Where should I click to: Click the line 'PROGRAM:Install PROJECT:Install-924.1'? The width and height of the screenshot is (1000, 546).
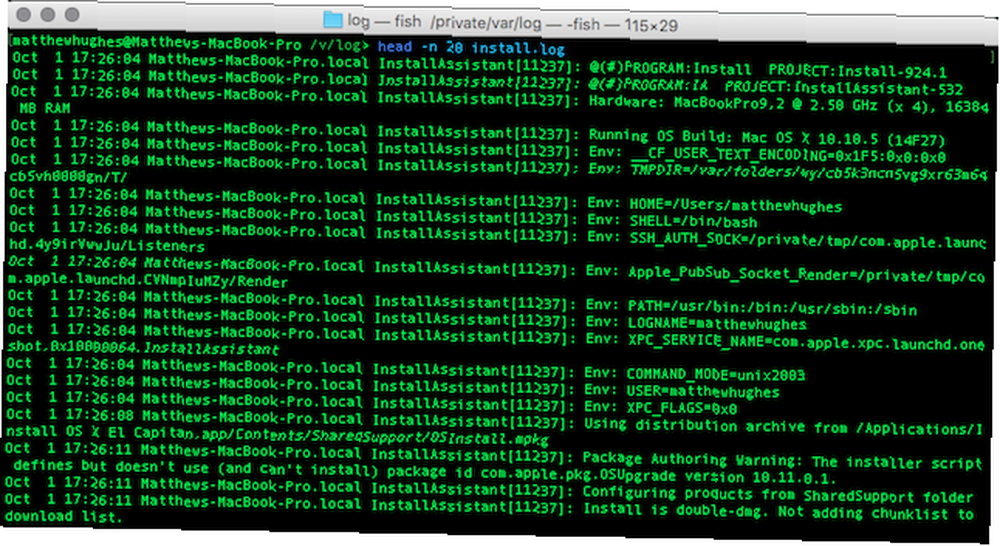(786, 70)
